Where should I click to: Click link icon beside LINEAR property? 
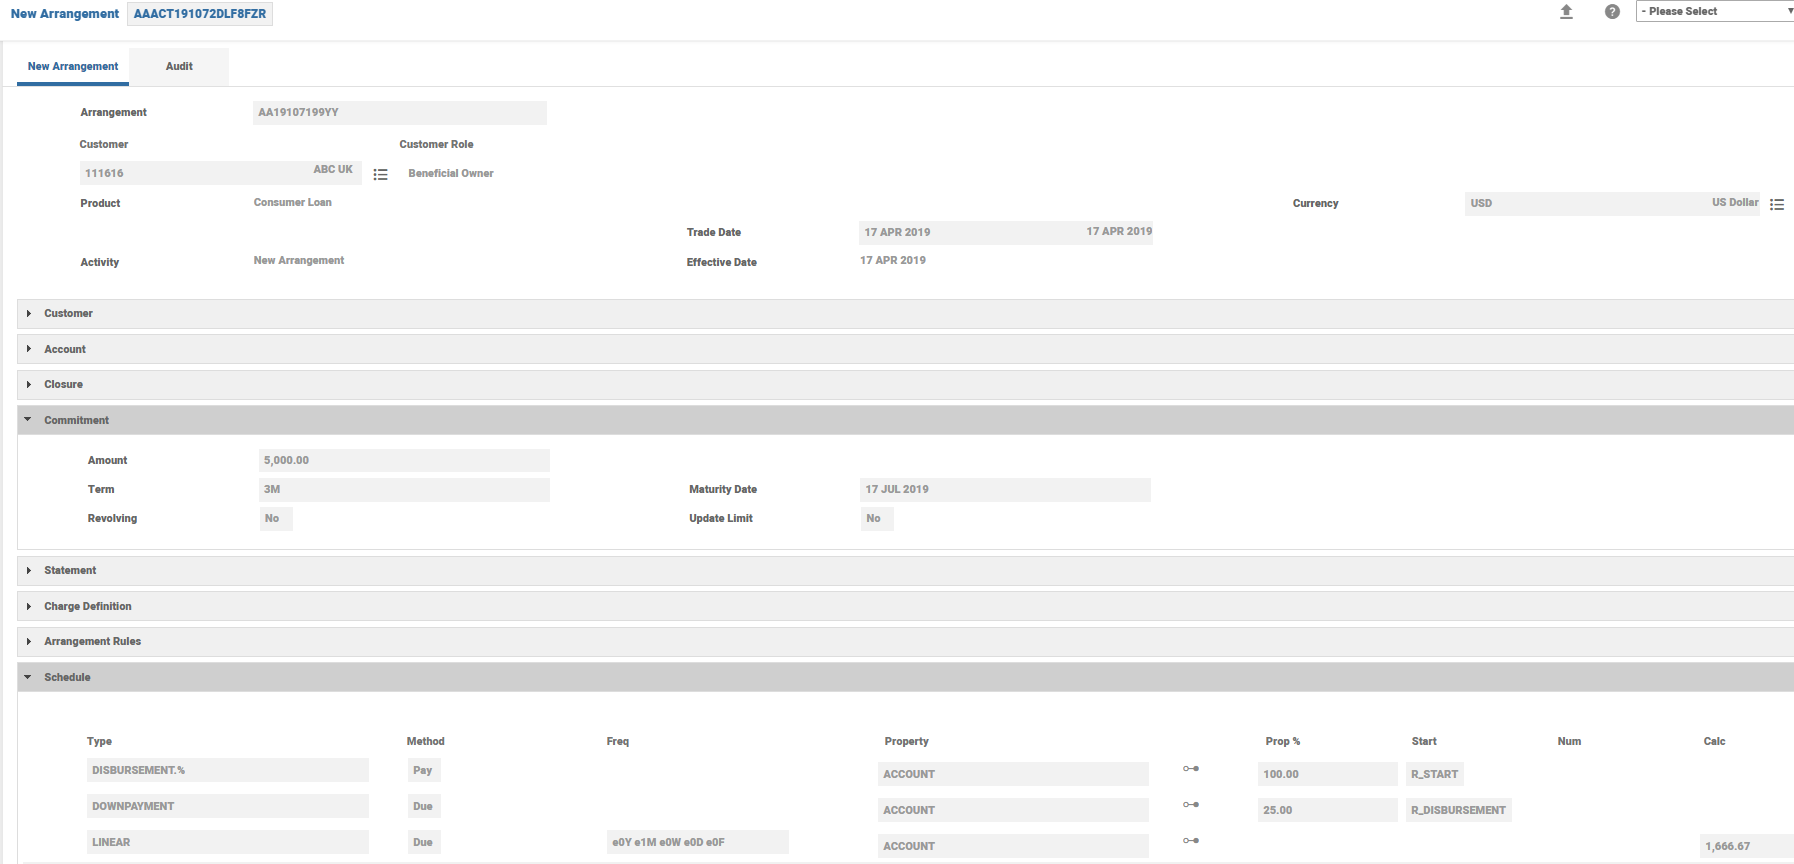(1190, 841)
